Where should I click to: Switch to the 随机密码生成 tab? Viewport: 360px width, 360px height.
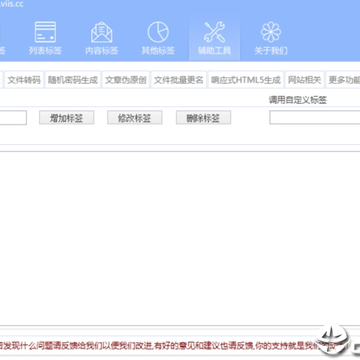(x=73, y=80)
